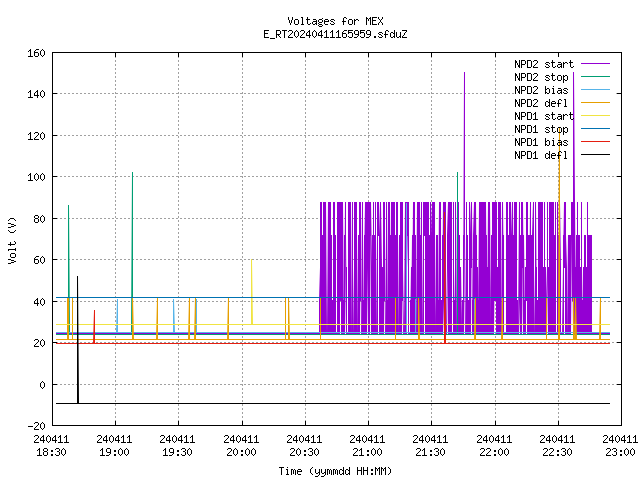Click the 'NPD2 start' legend label

[x=544, y=64]
